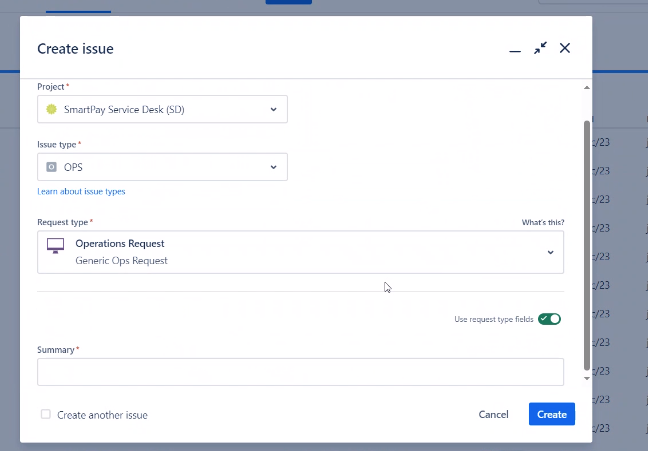Click the SmartPay project avatar icon
The width and height of the screenshot is (648, 451).
51,109
